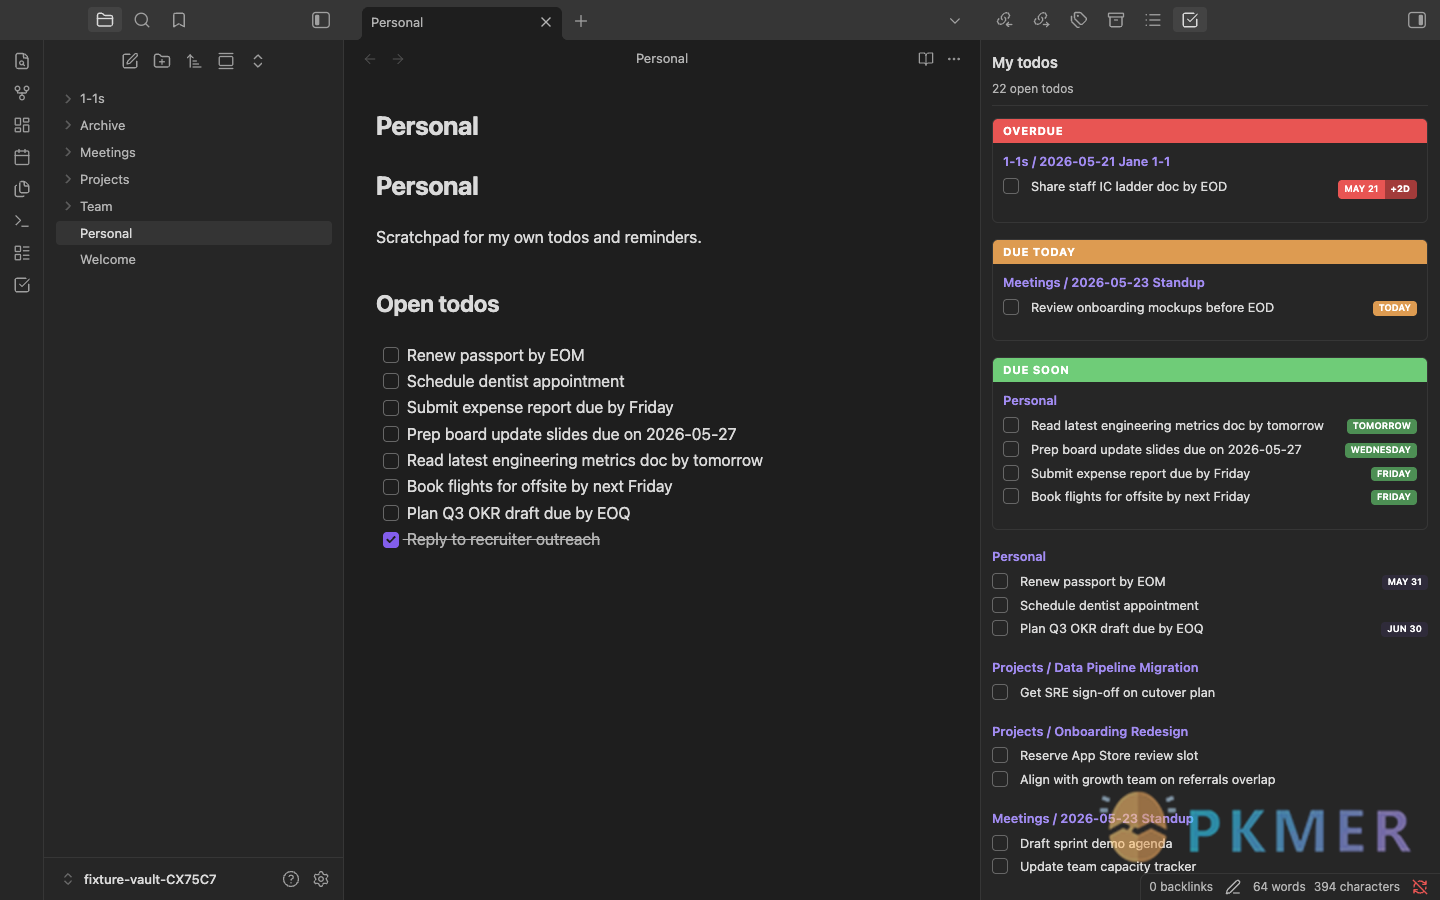This screenshot has width=1440, height=900.
Task: Open outgoing links panel tab icon
Action: (x=1042, y=20)
